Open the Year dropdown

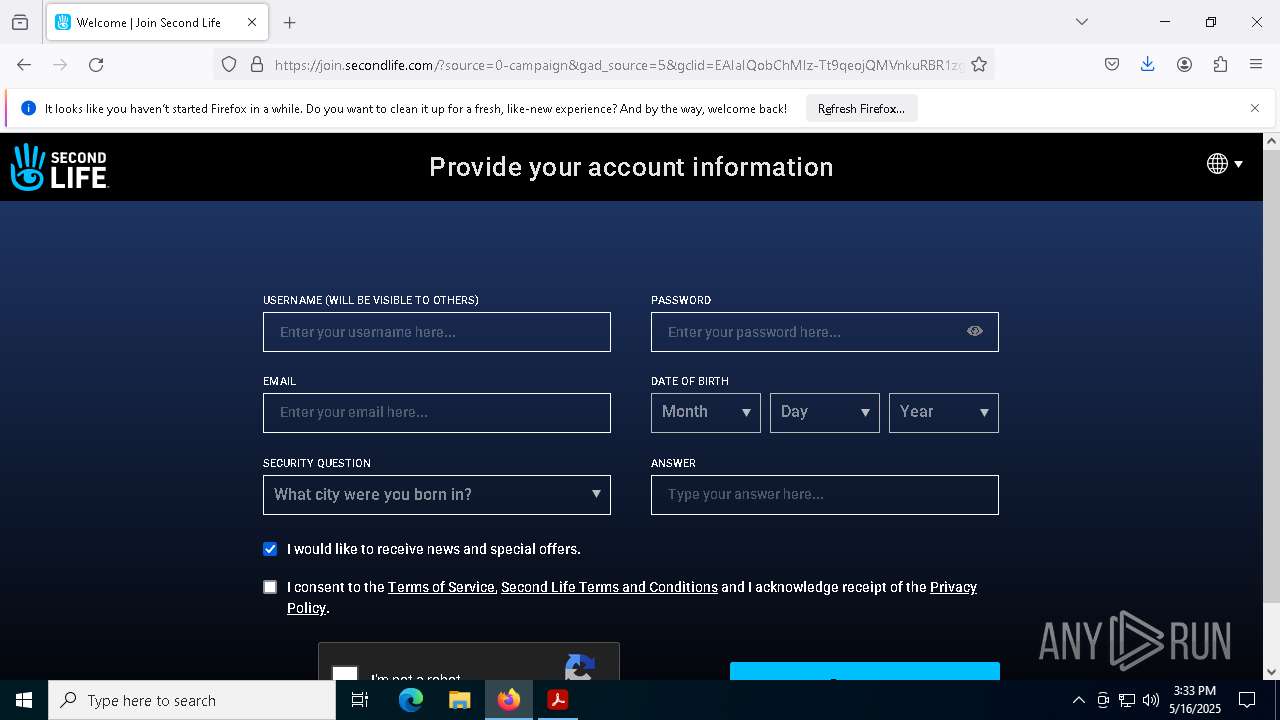tap(944, 413)
